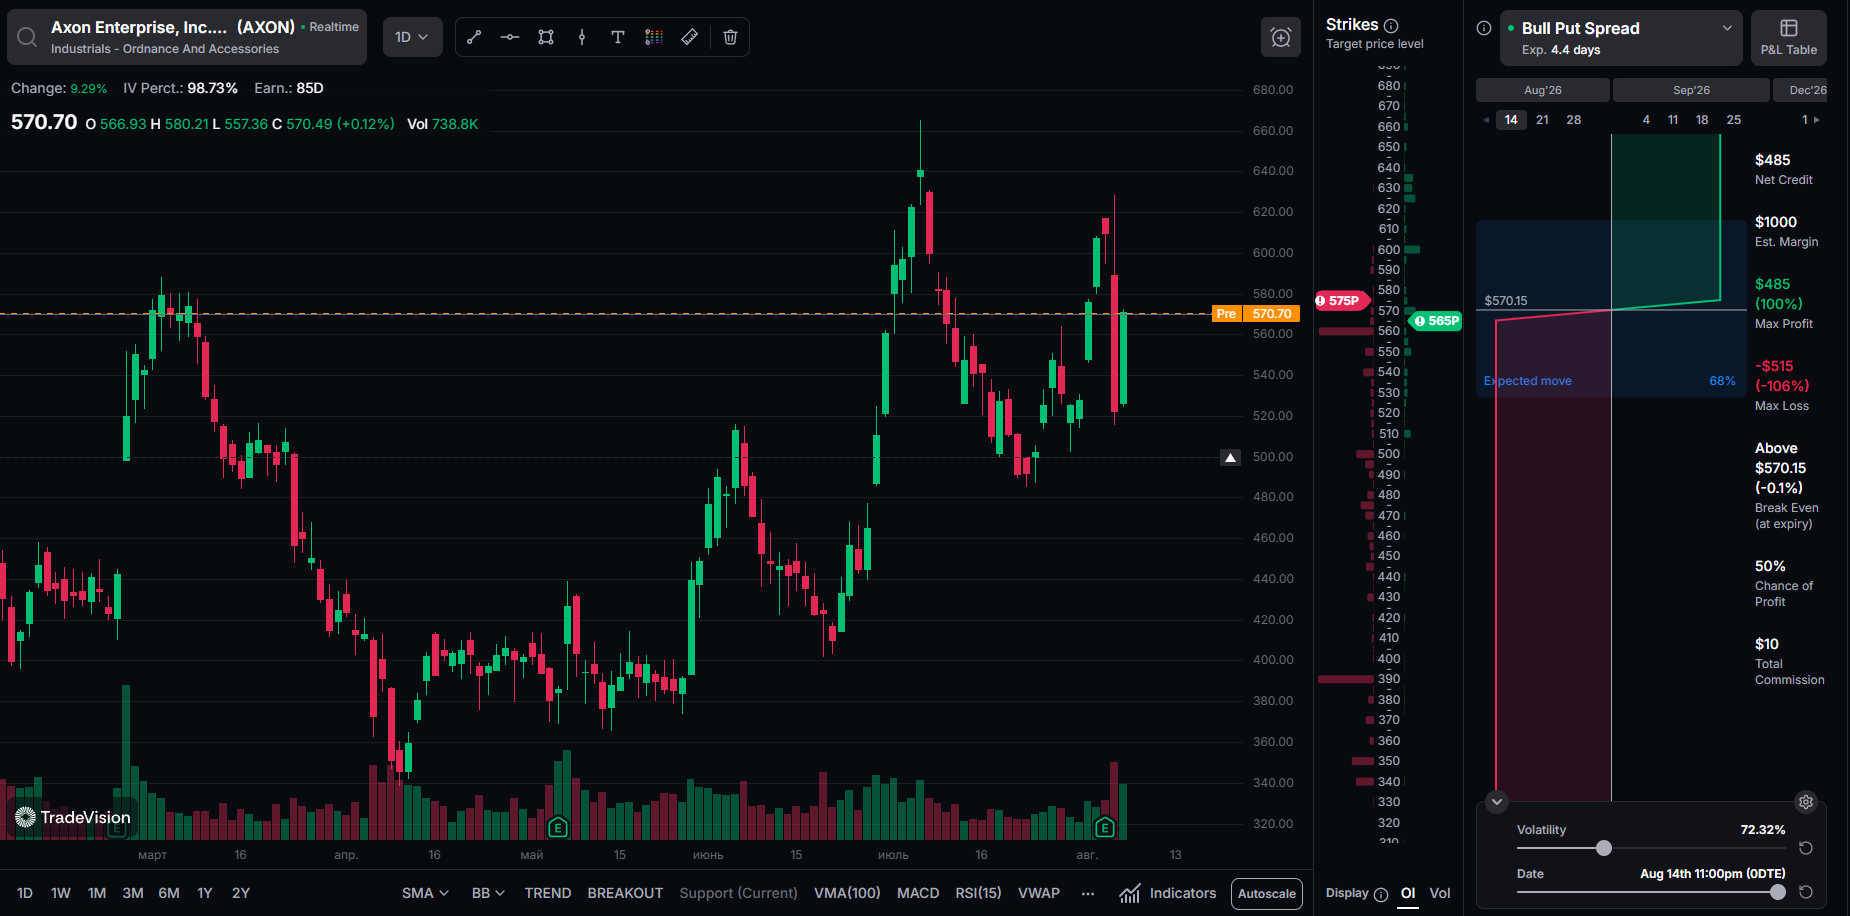
Task: Delete drawings with the trash icon
Action: tap(730, 37)
